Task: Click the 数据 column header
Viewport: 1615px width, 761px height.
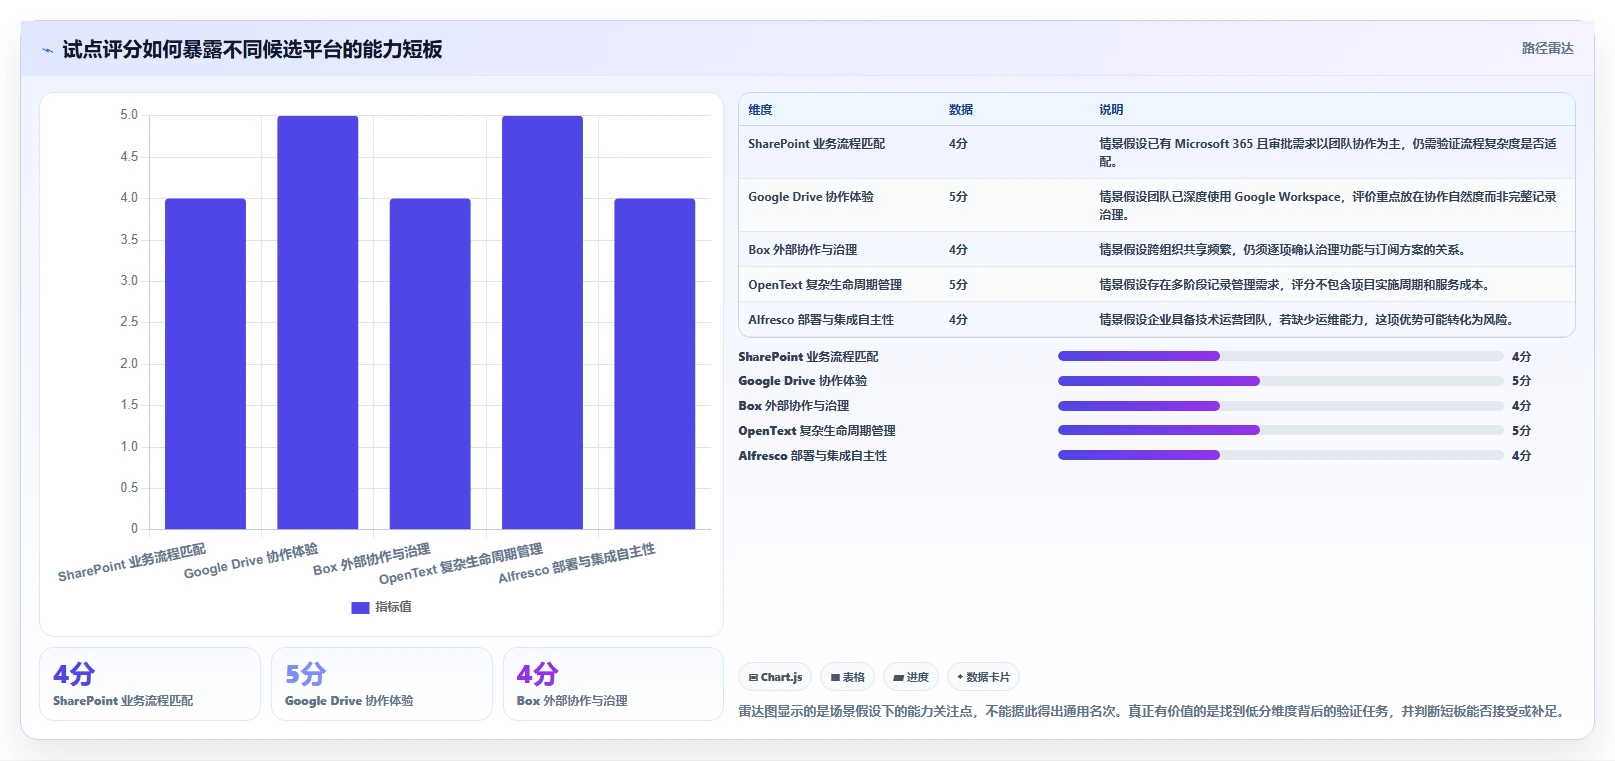Action: (x=961, y=110)
